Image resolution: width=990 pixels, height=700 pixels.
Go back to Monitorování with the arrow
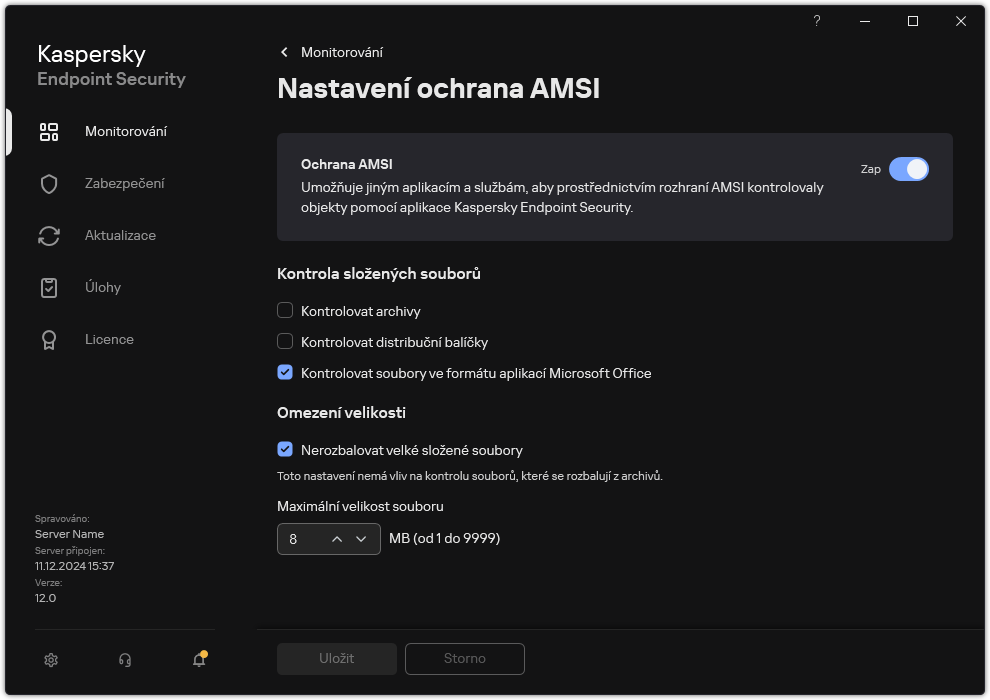(284, 52)
